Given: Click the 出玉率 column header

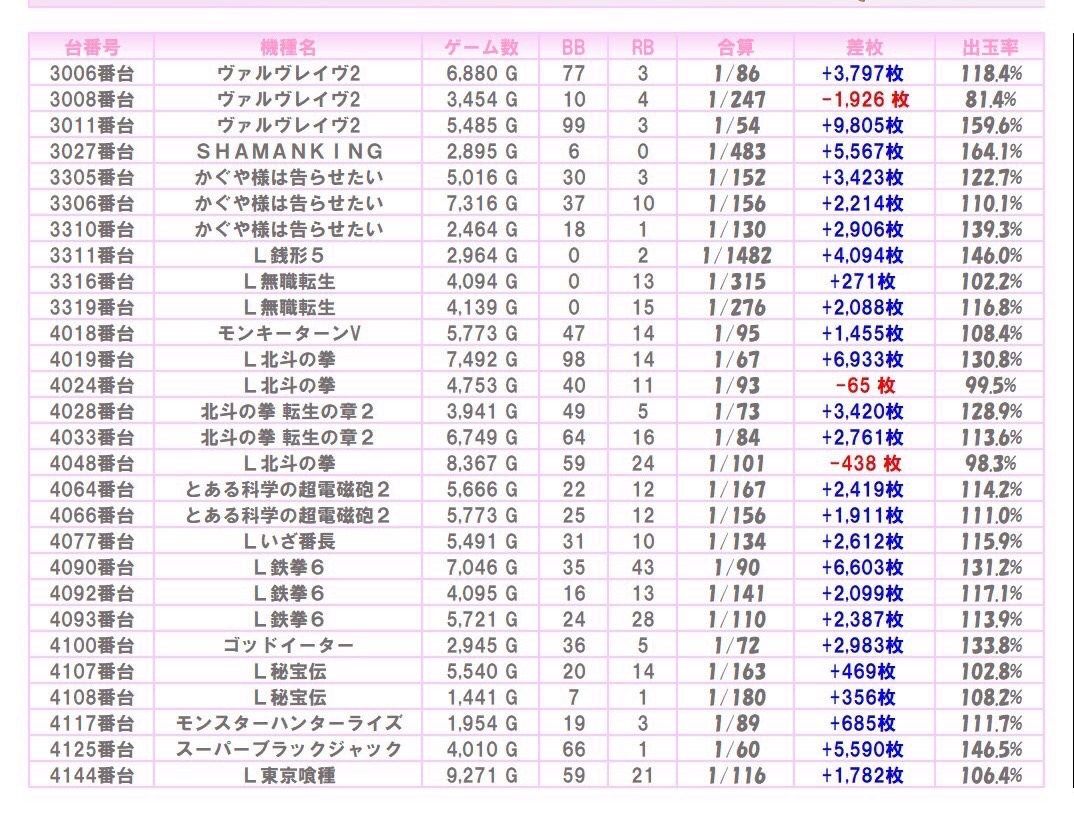Looking at the screenshot, I should (991, 47).
